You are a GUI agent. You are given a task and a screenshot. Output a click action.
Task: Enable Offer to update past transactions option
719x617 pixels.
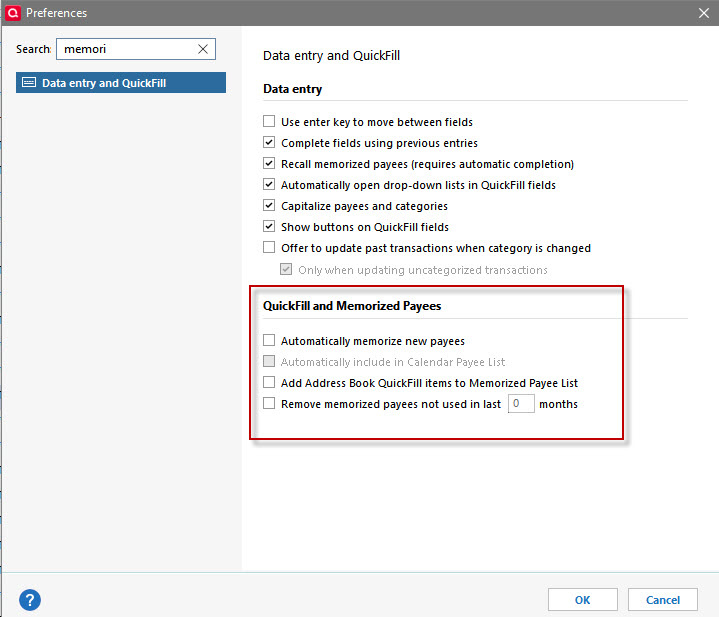coord(269,248)
